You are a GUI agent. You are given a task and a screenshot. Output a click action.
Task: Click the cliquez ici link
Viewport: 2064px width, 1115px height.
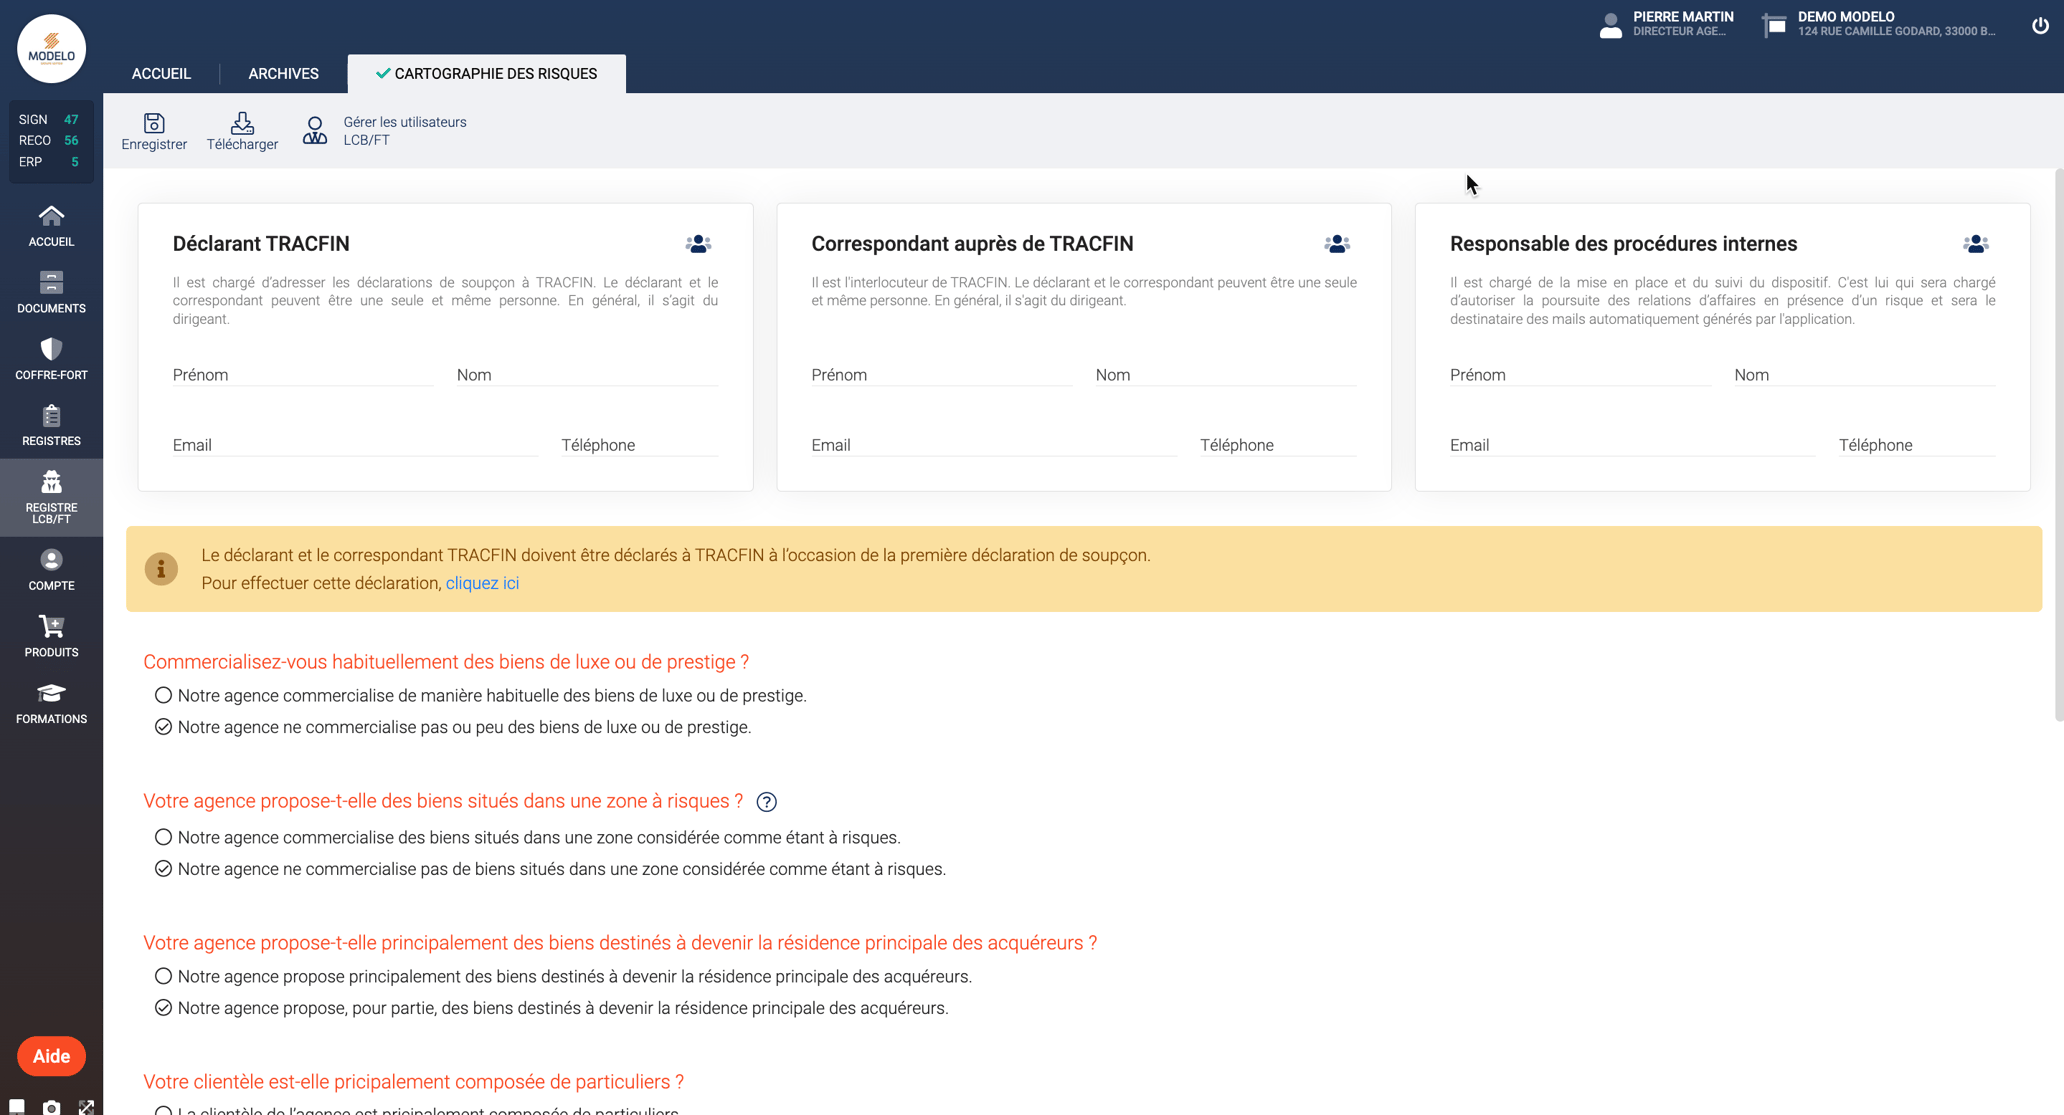click(x=482, y=582)
